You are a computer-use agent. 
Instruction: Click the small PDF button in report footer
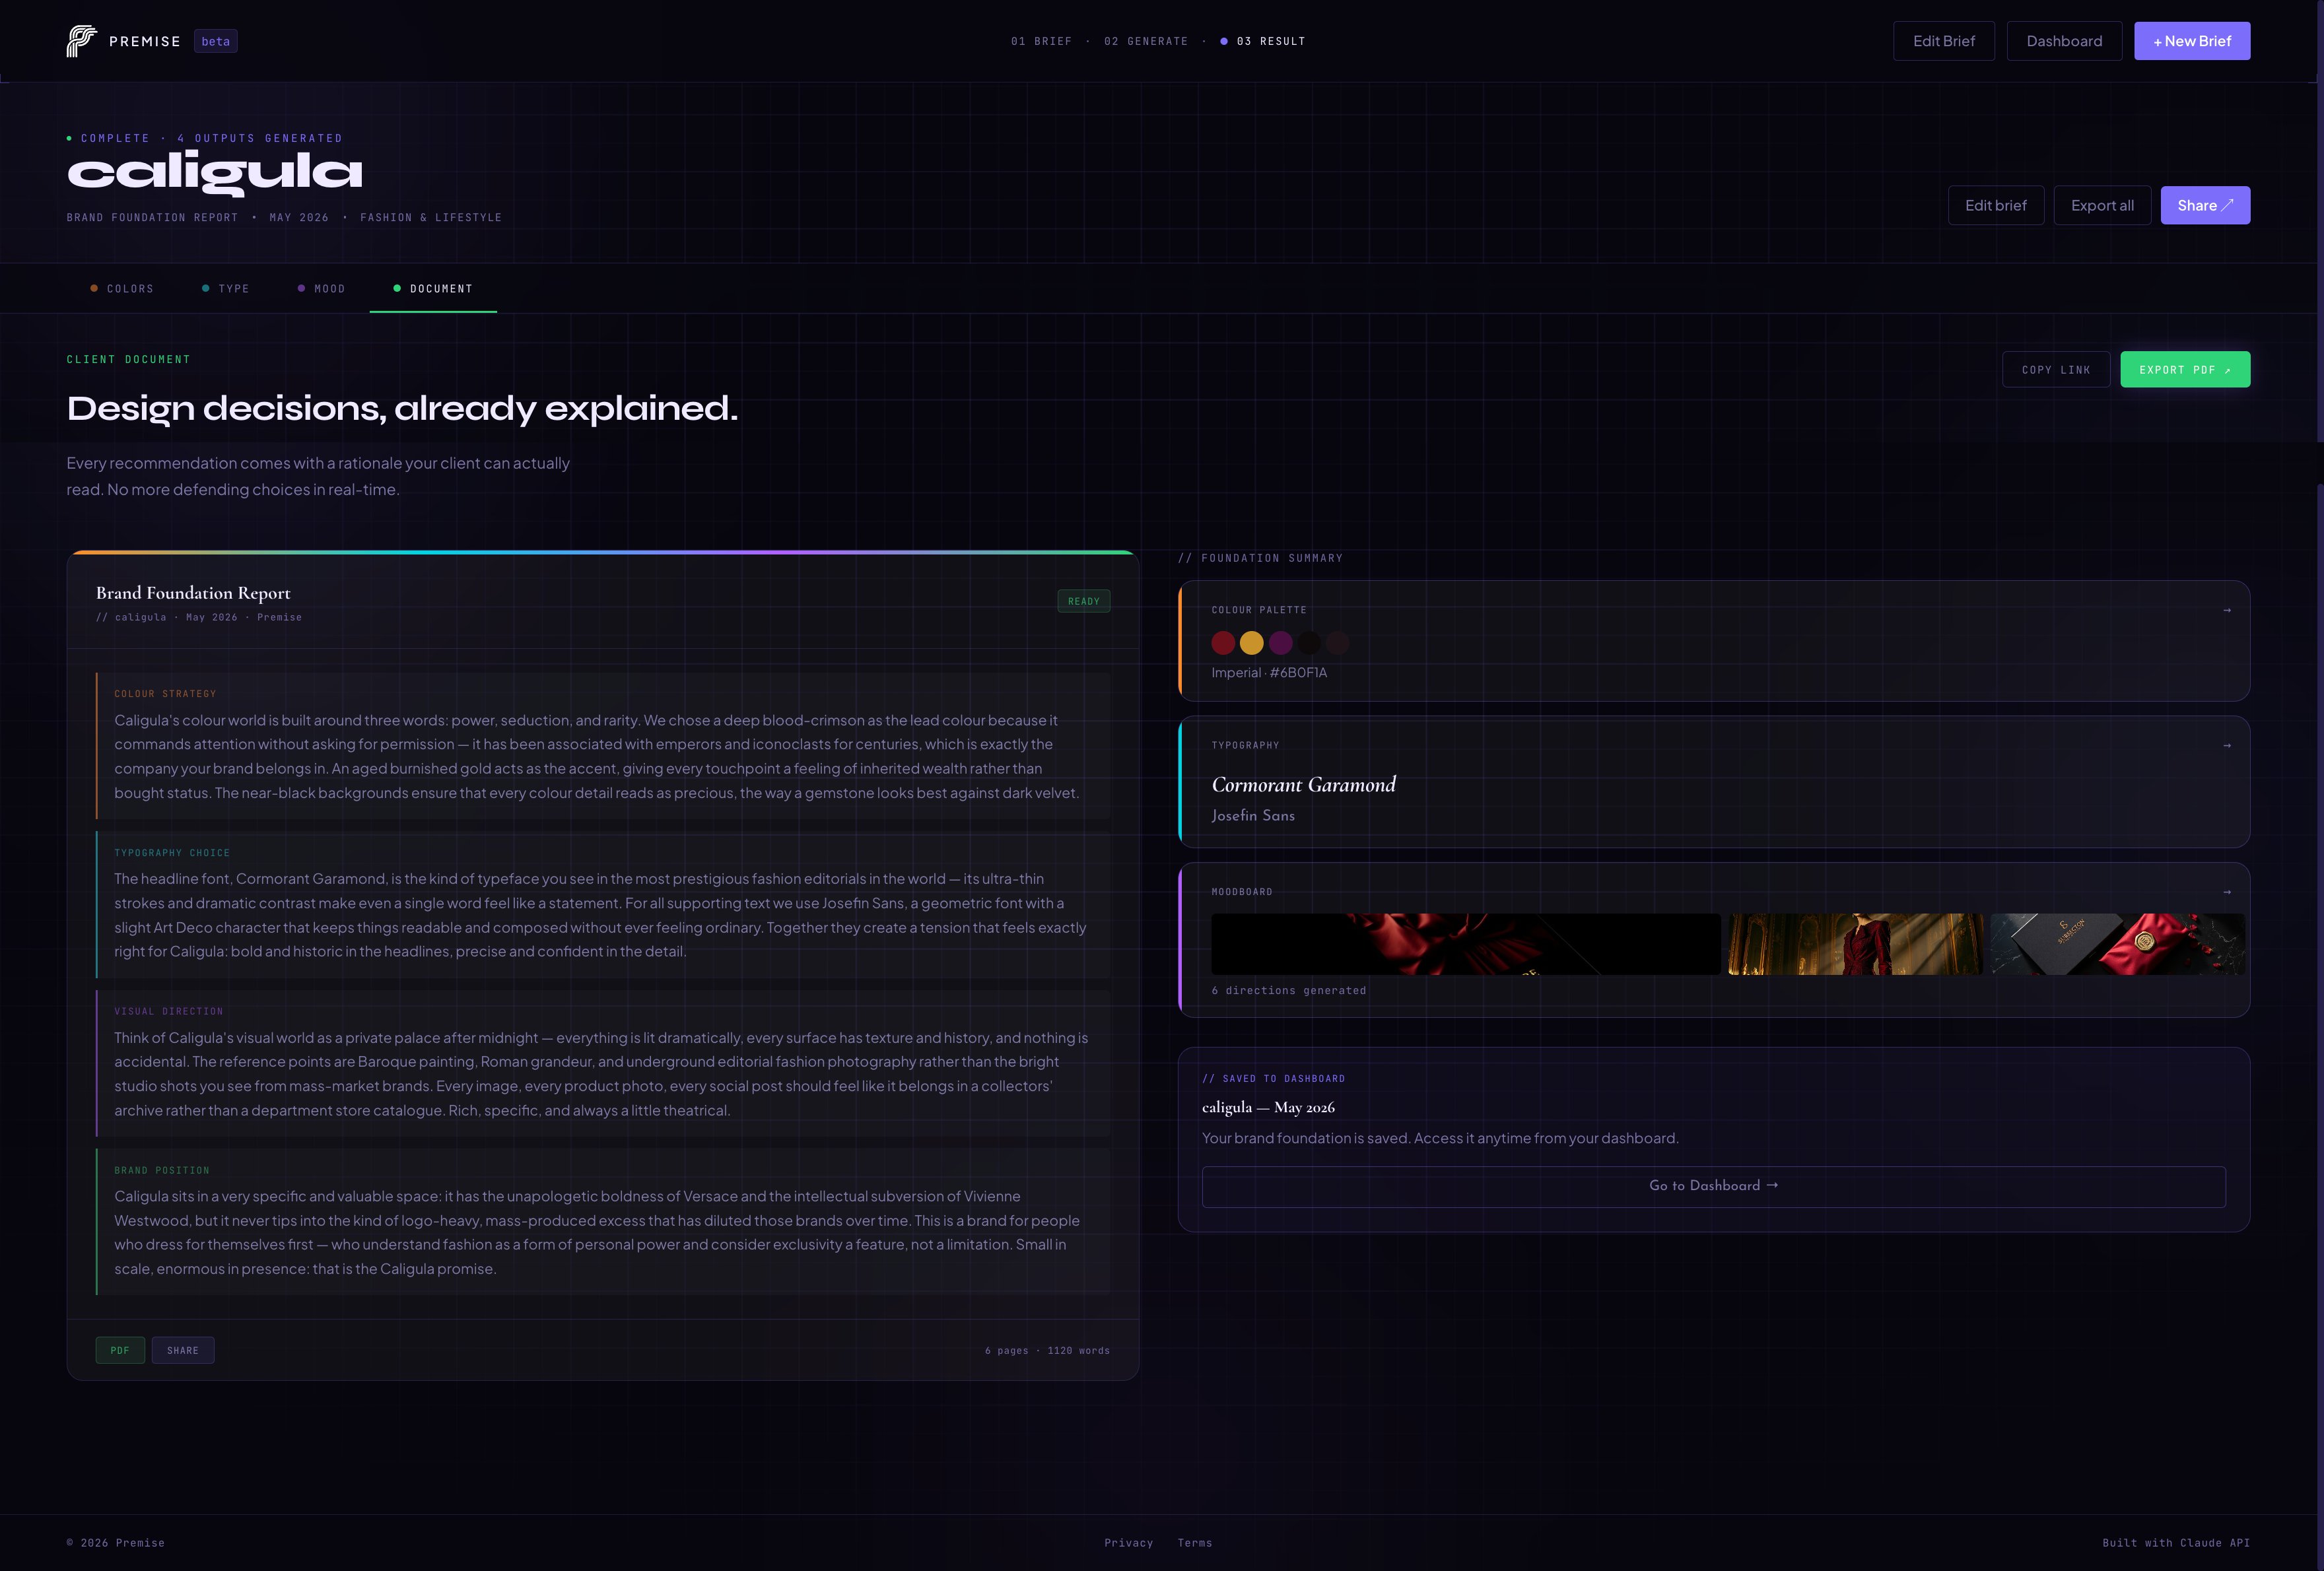click(x=120, y=1350)
